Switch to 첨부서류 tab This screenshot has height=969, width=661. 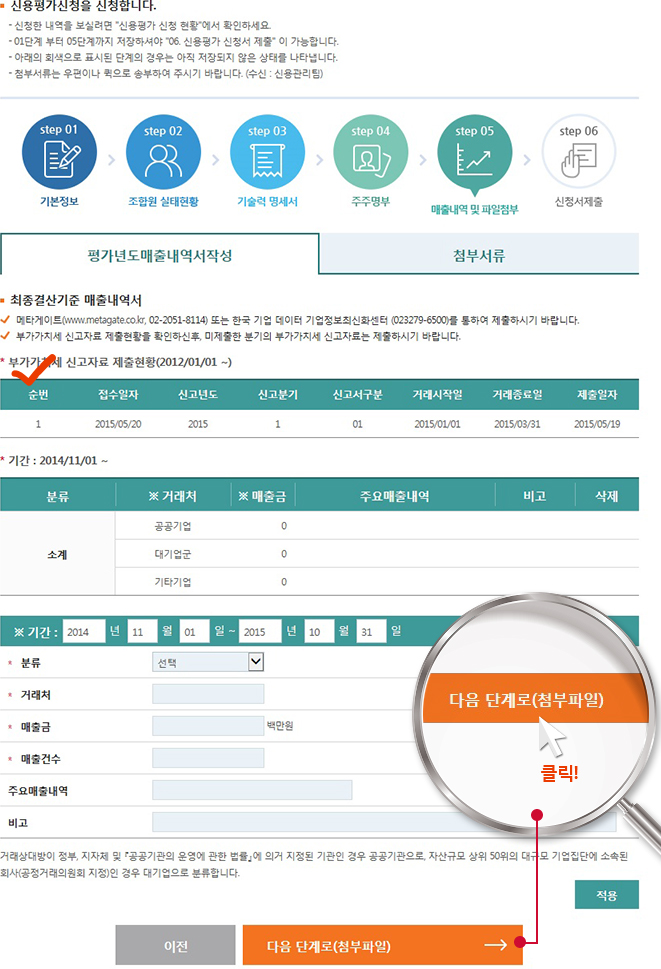(x=479, y=255)
